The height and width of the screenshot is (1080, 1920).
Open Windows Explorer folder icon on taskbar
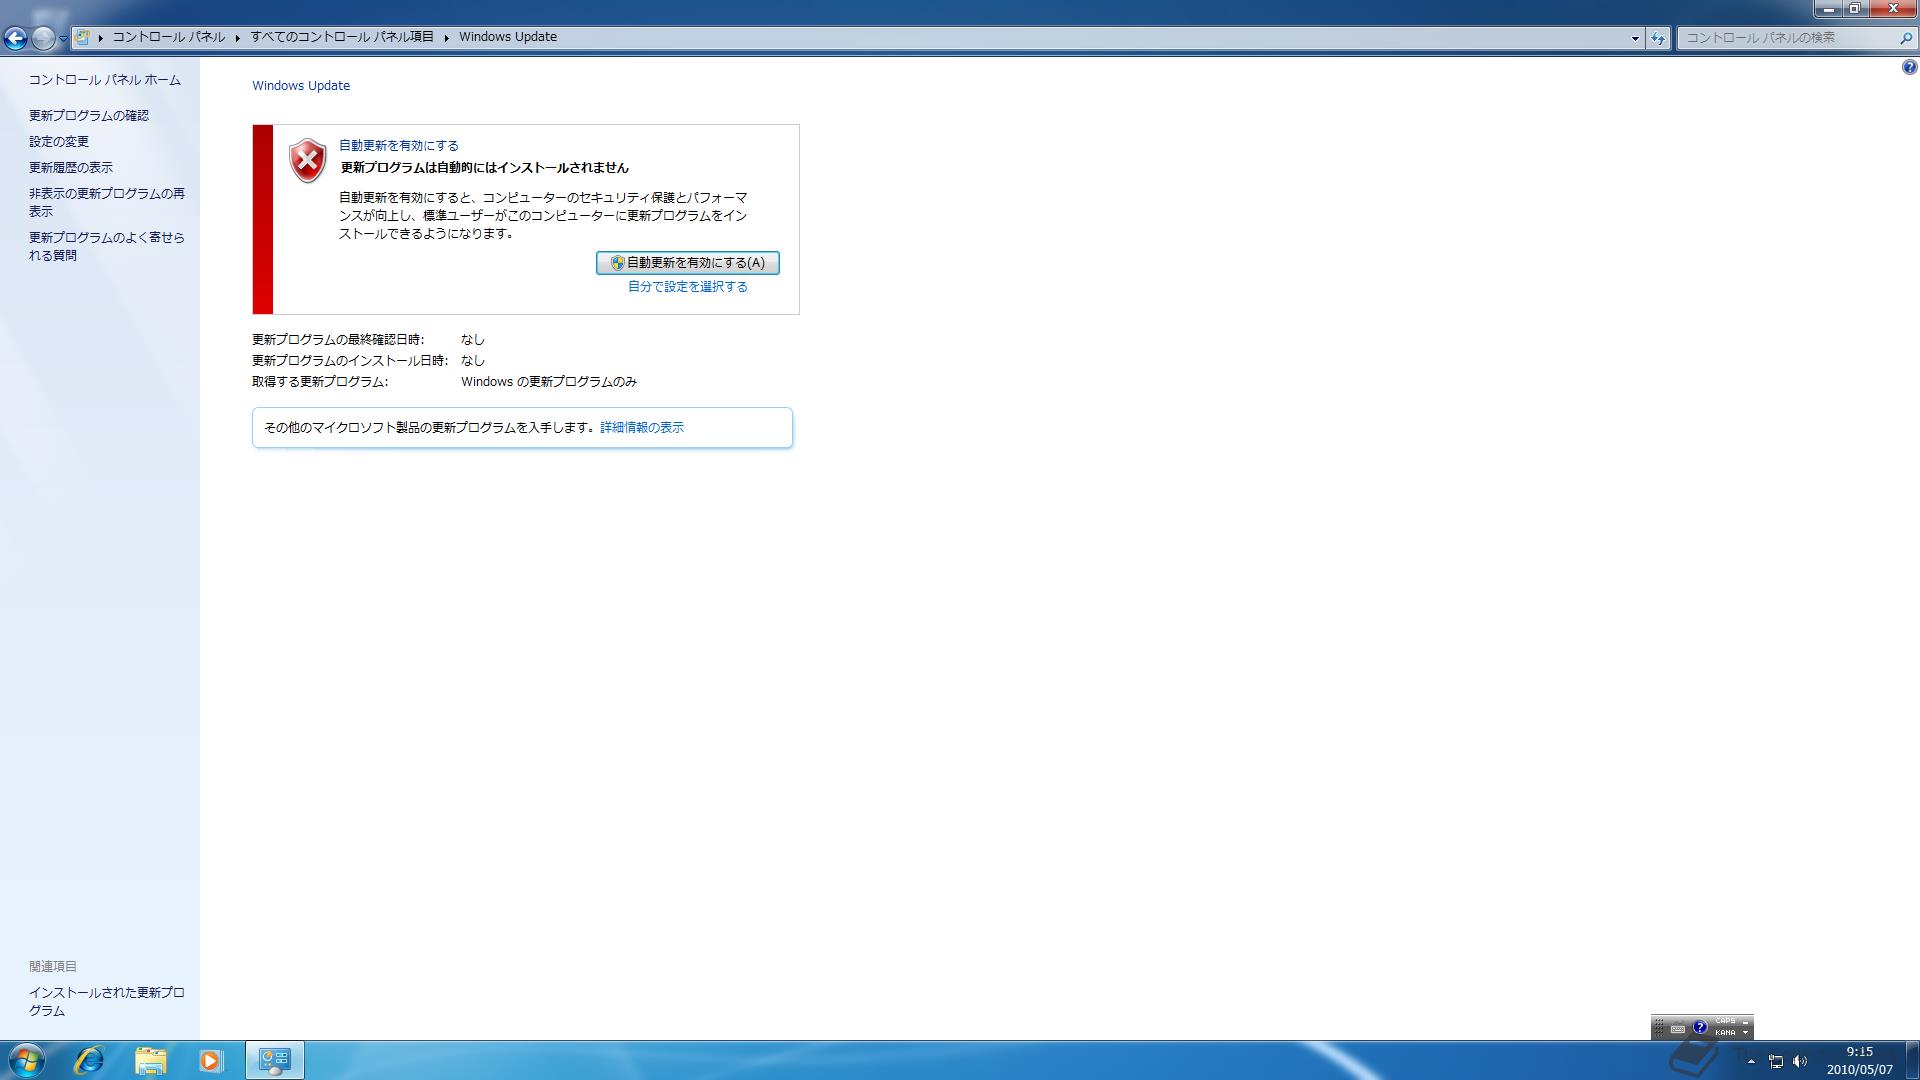pos(150,1060)
